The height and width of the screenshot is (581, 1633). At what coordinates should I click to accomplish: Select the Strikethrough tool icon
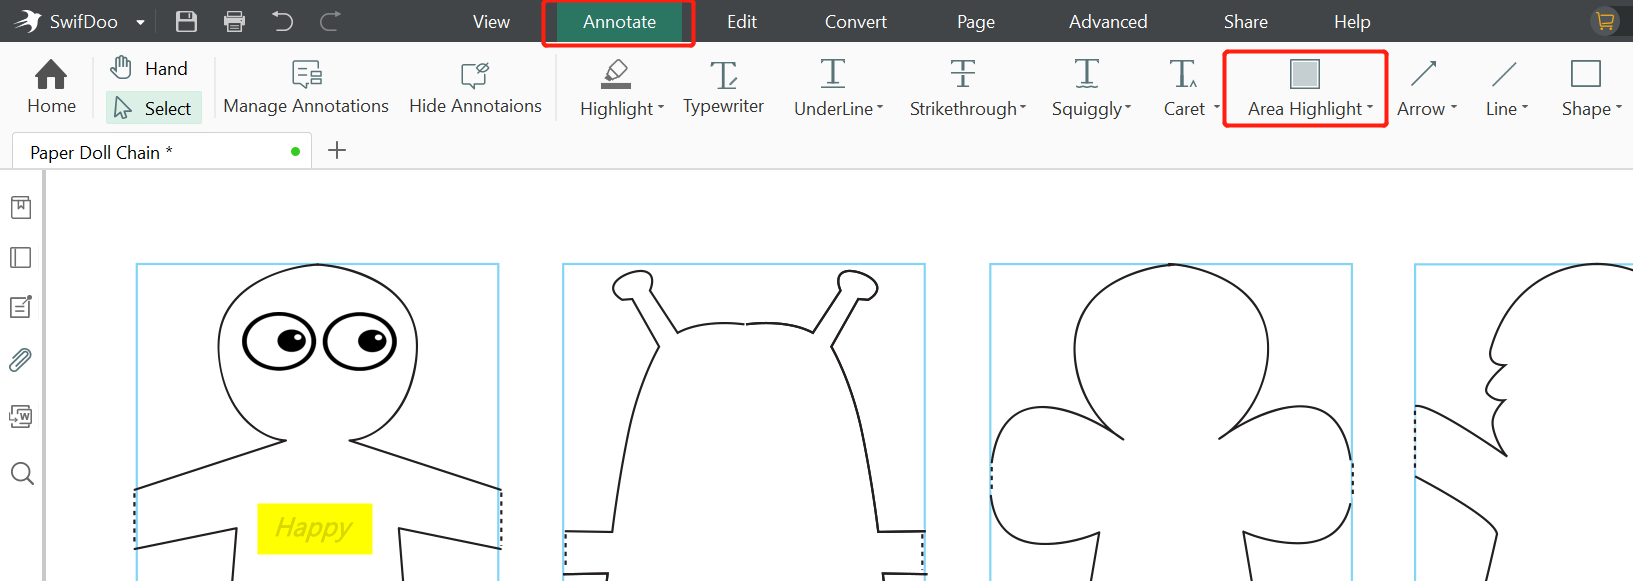tap(962, 73)
